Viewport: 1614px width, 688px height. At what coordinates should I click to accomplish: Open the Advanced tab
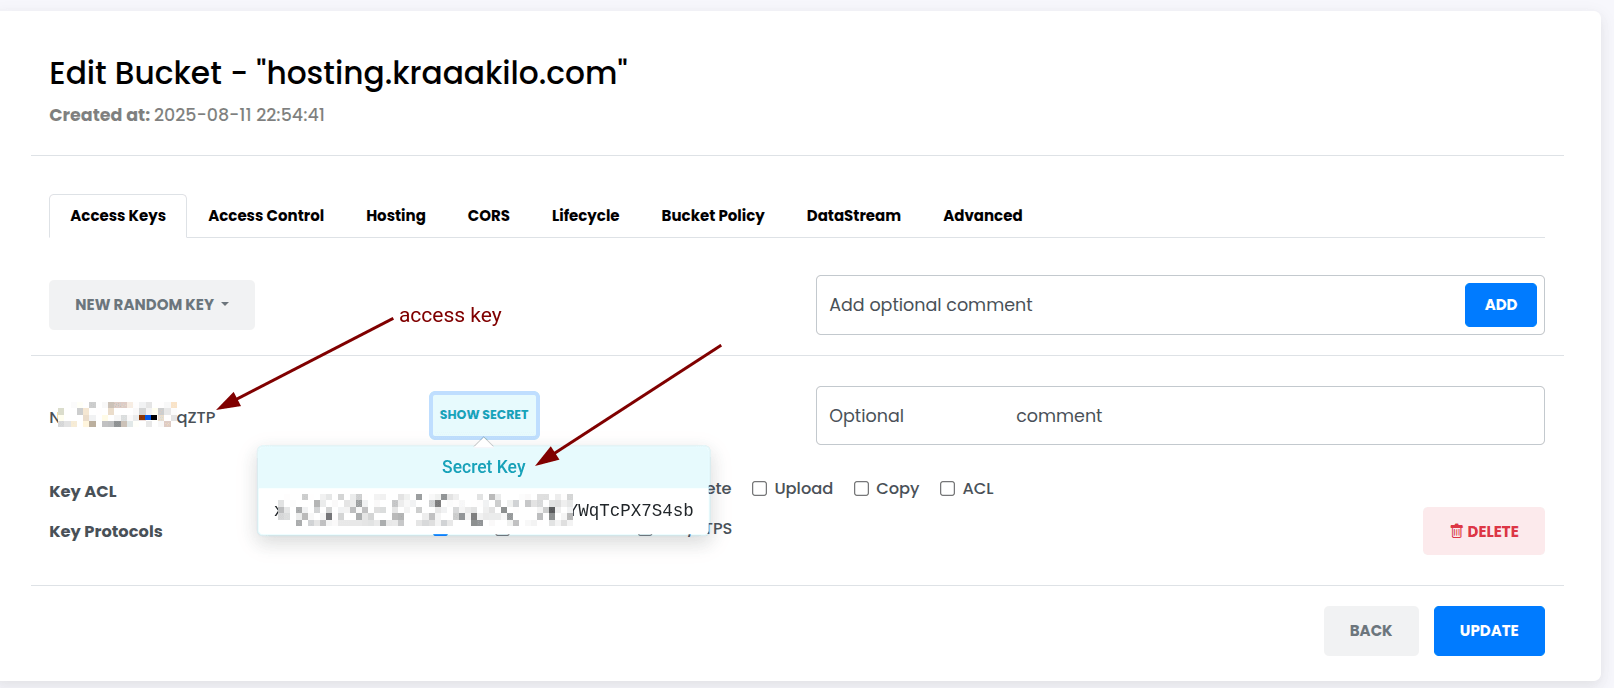point(982,216)
